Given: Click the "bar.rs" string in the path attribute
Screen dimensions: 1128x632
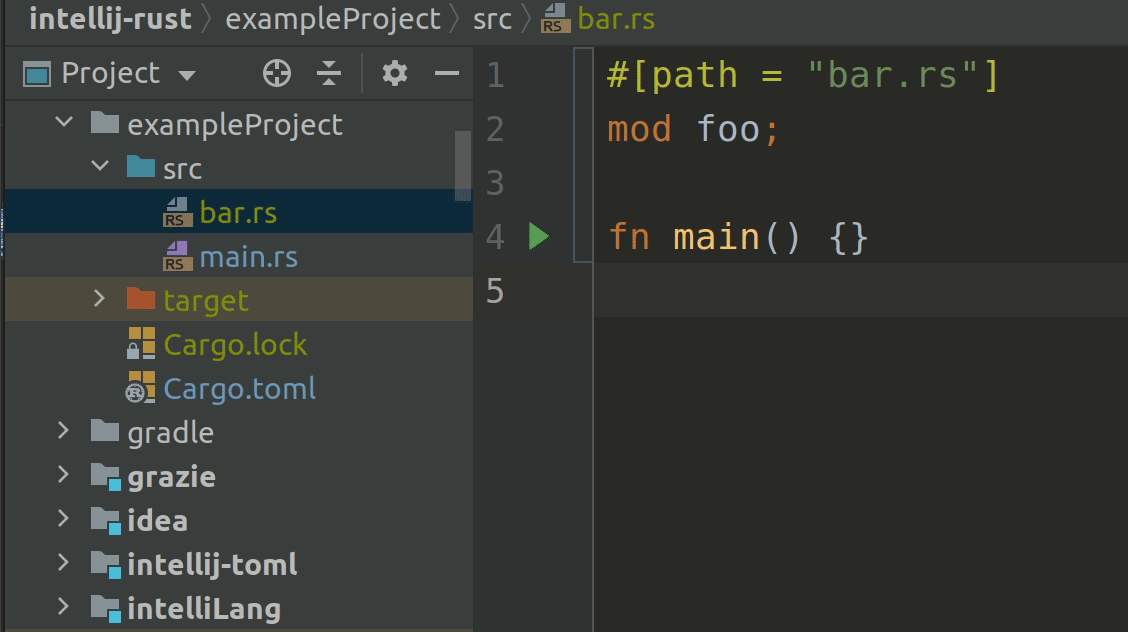Looking at the screenshot, I should (892, 75).
